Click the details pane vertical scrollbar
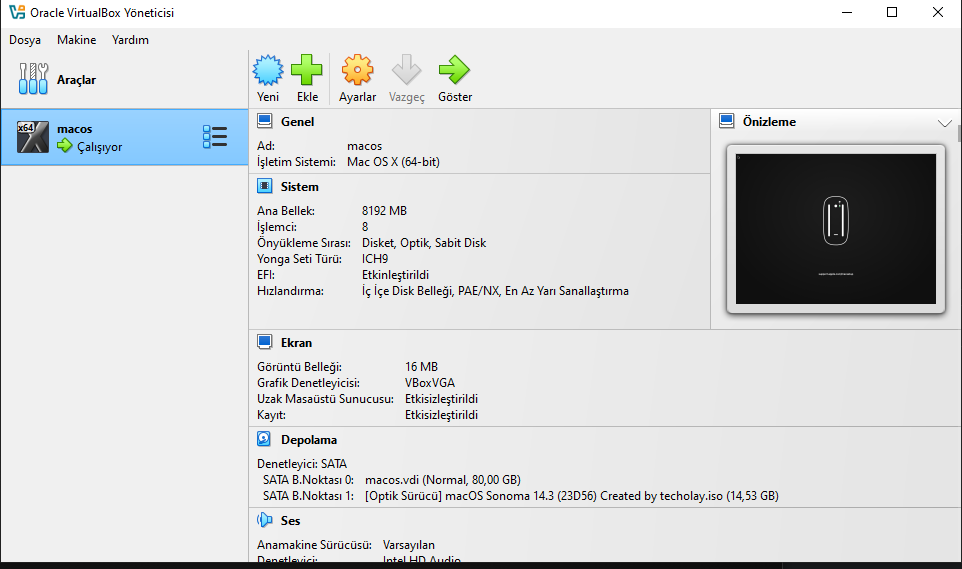Viewport: 962px width, 569px height. click(x=959, y=132)
